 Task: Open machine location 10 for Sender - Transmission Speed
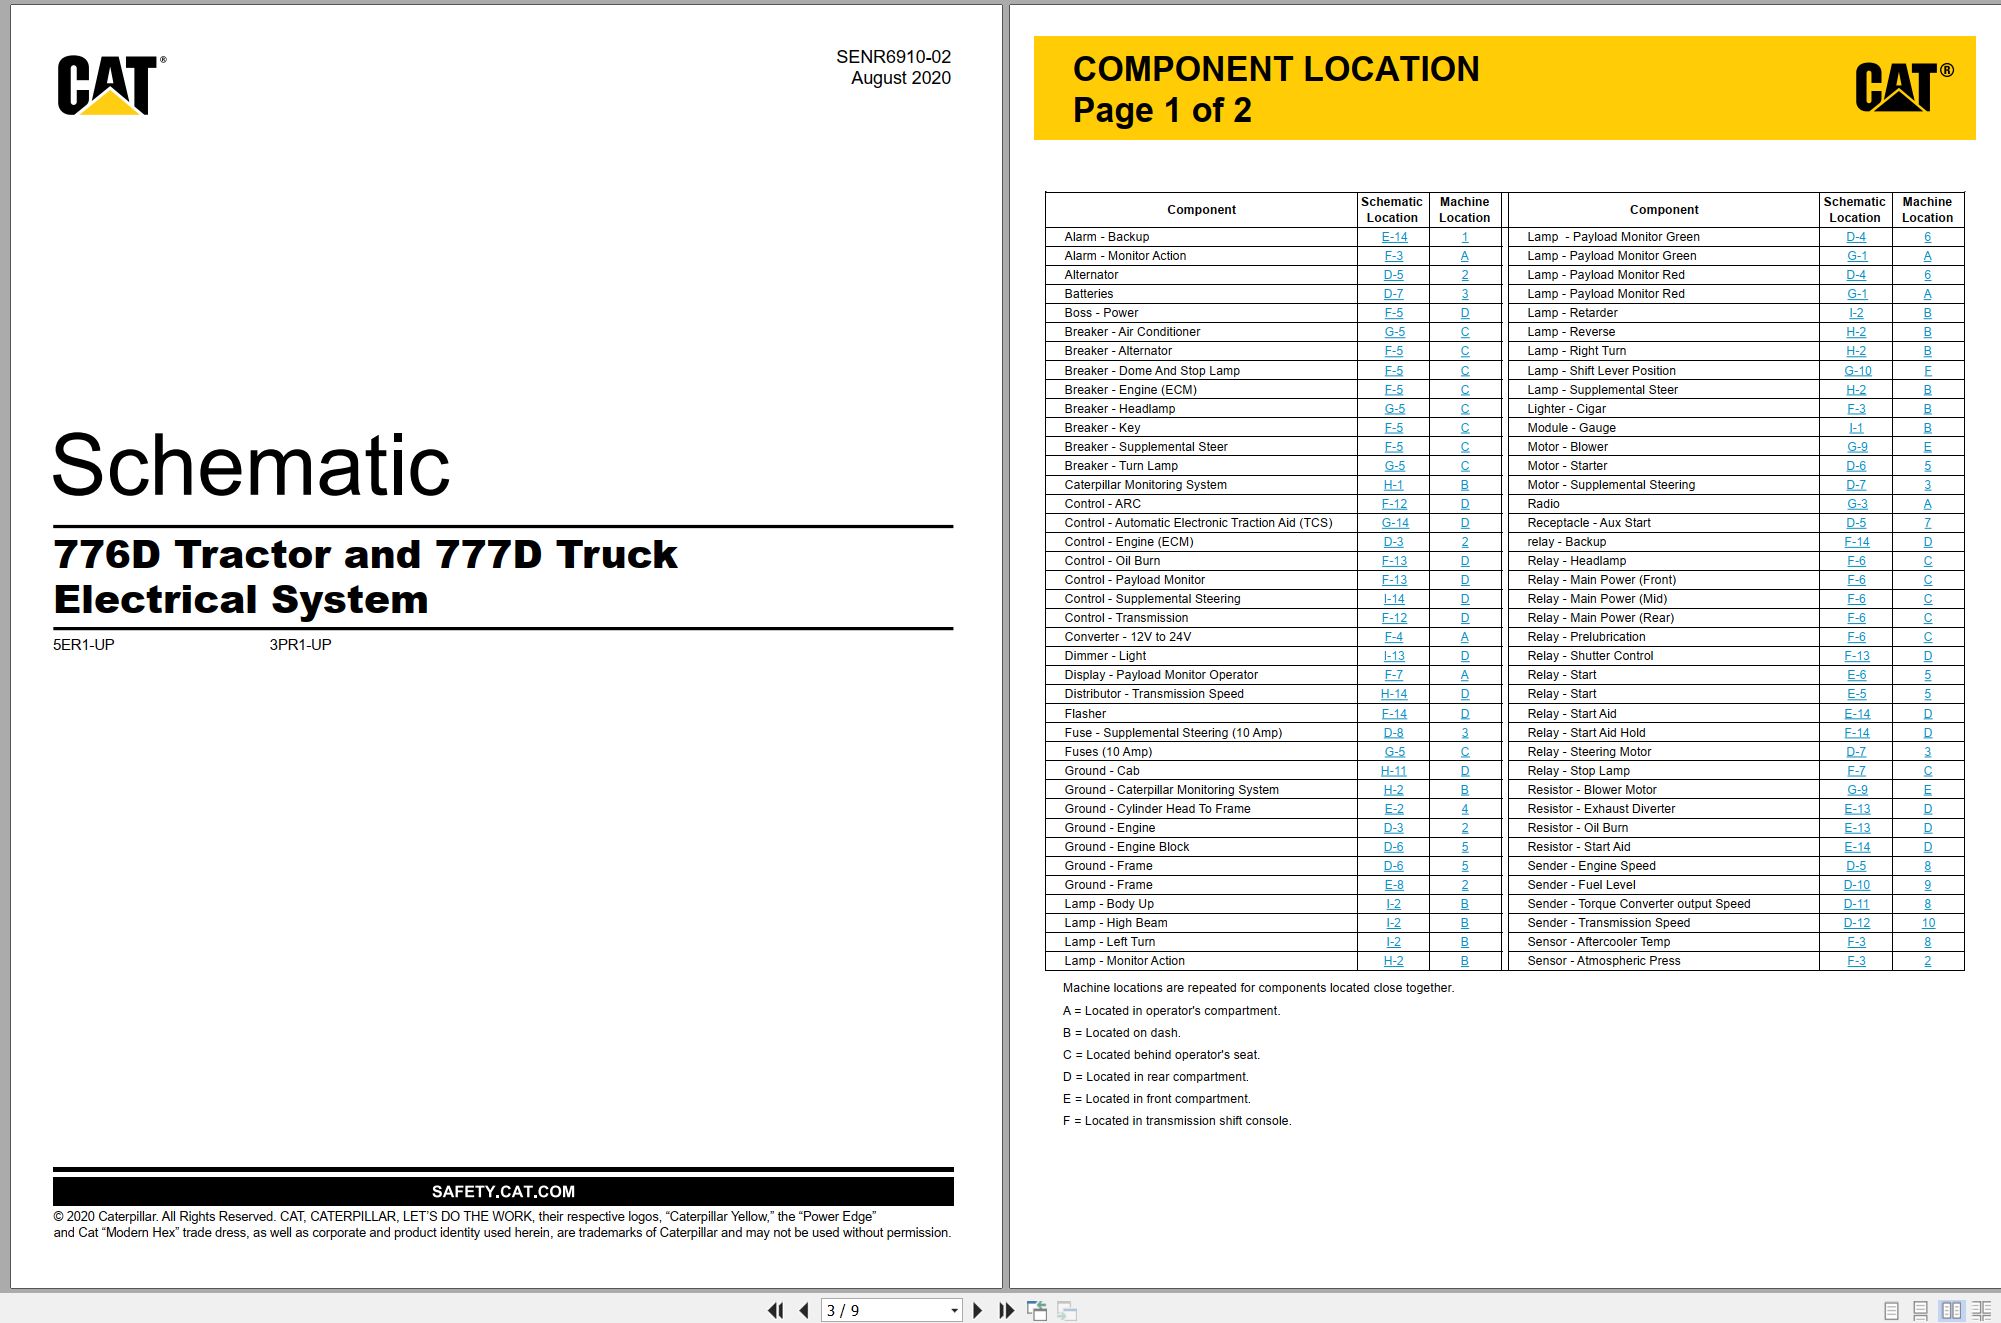(1928, 923)
